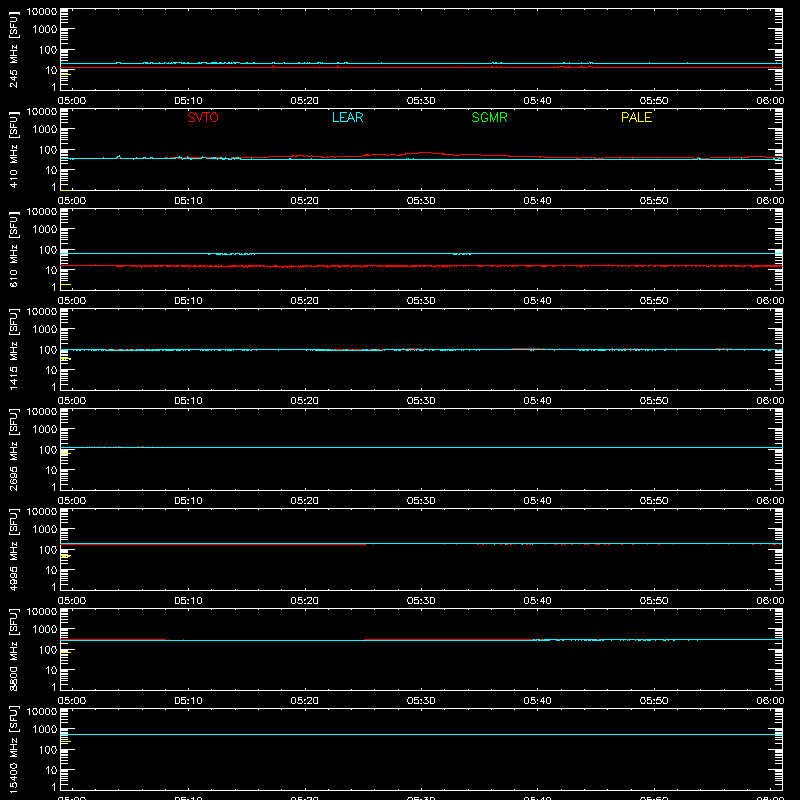Click 05:30 time label under 2695 MHz panel

pos(421,501)
